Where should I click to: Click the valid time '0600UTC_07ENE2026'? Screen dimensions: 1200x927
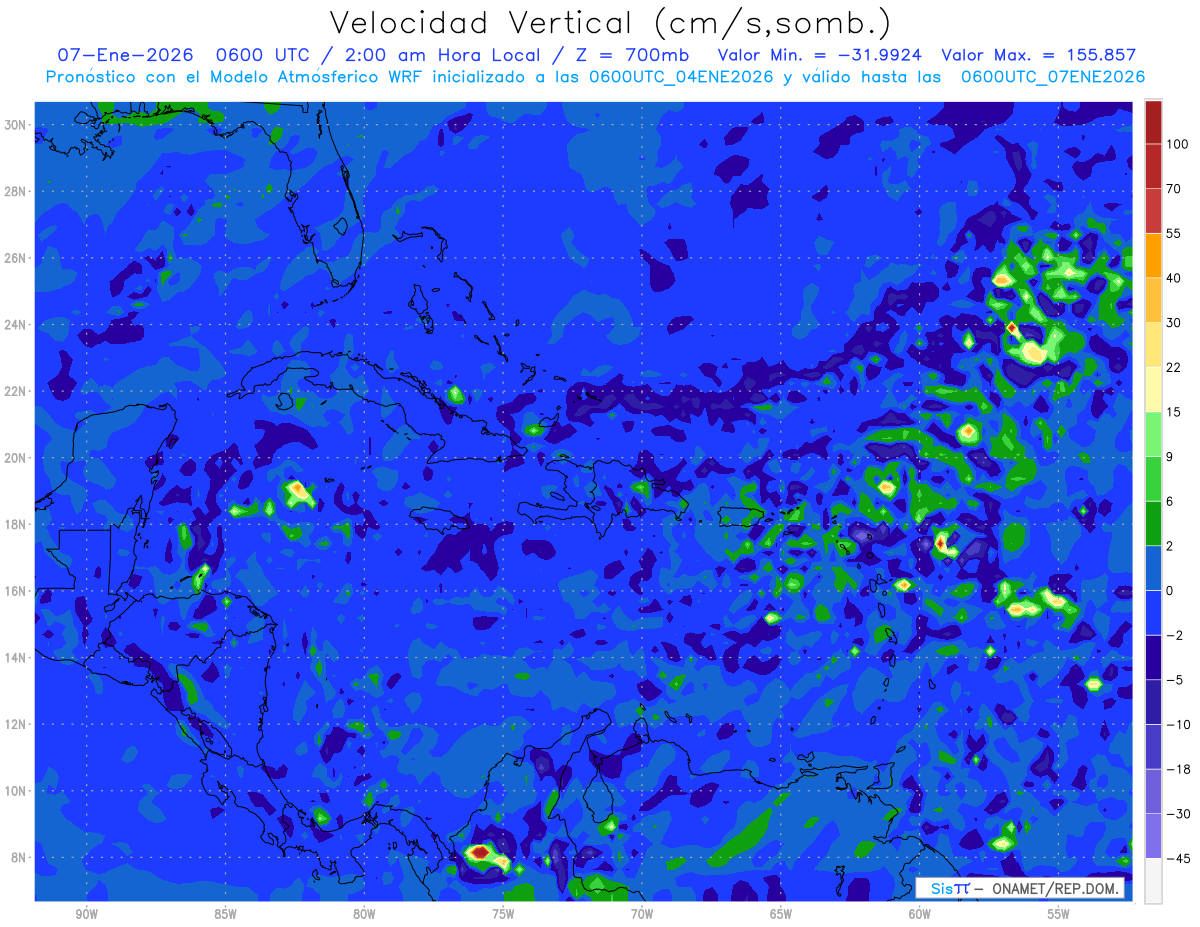(1053, 77)
